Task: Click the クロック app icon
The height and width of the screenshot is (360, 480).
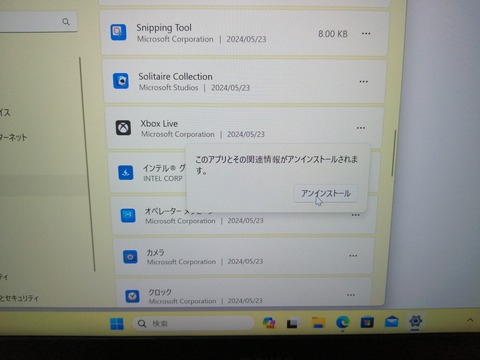Action: 132,296
